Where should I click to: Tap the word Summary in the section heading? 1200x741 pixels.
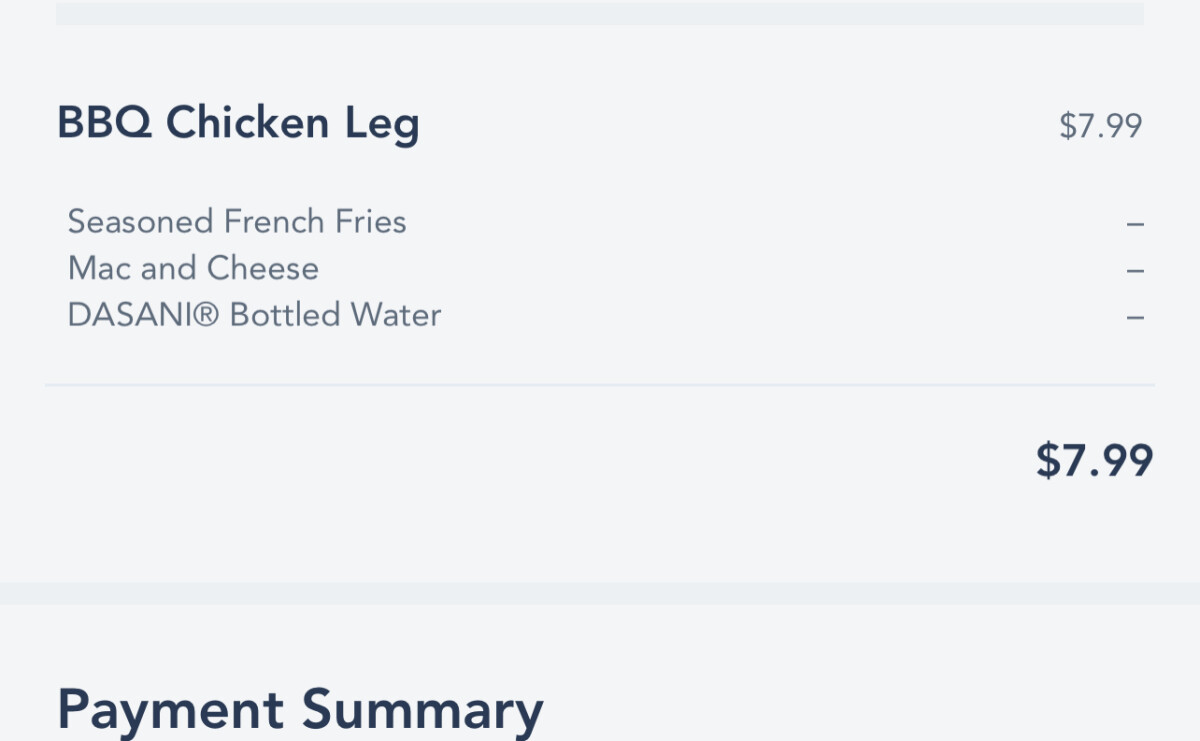422,711
